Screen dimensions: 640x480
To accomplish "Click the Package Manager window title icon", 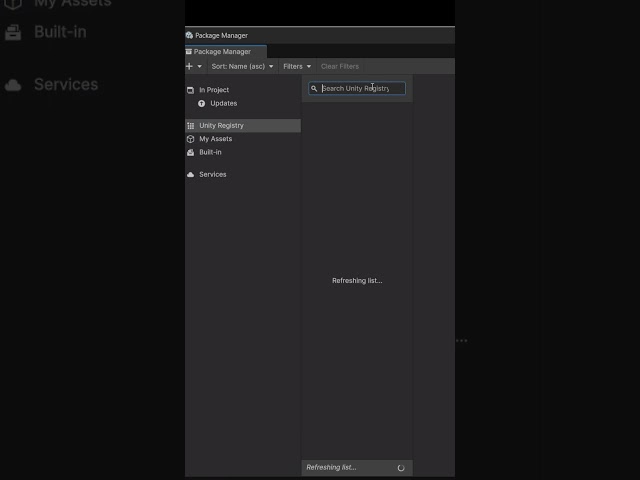I will click(189, 36).
